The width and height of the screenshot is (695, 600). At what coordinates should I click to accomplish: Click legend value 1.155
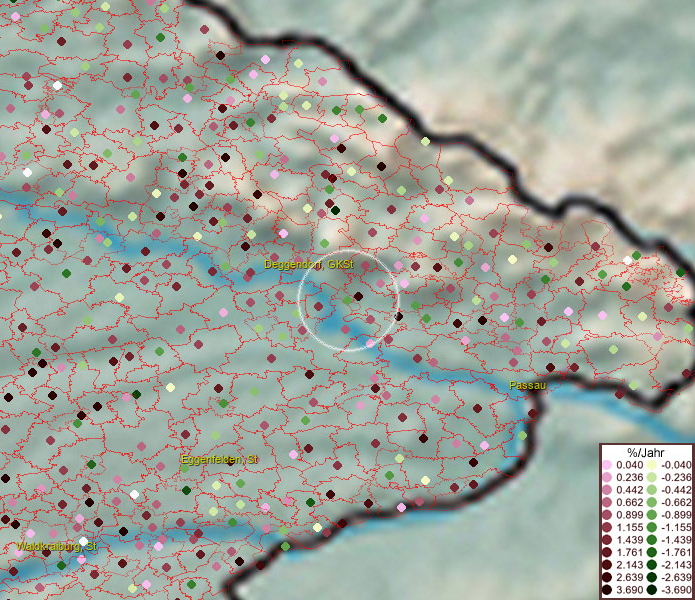629,527
